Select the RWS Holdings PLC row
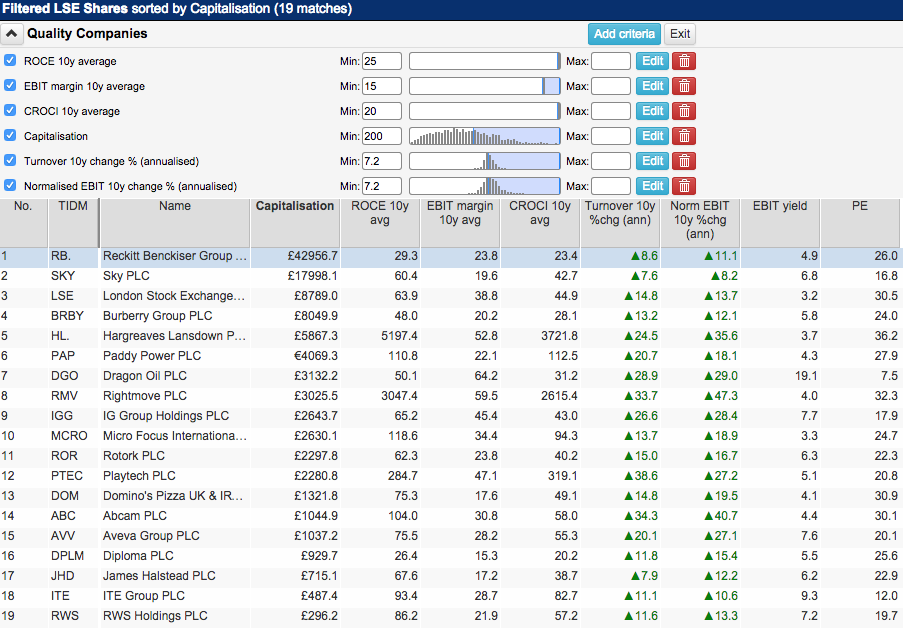This screenshot has height=630, width=903. point(450,616)
